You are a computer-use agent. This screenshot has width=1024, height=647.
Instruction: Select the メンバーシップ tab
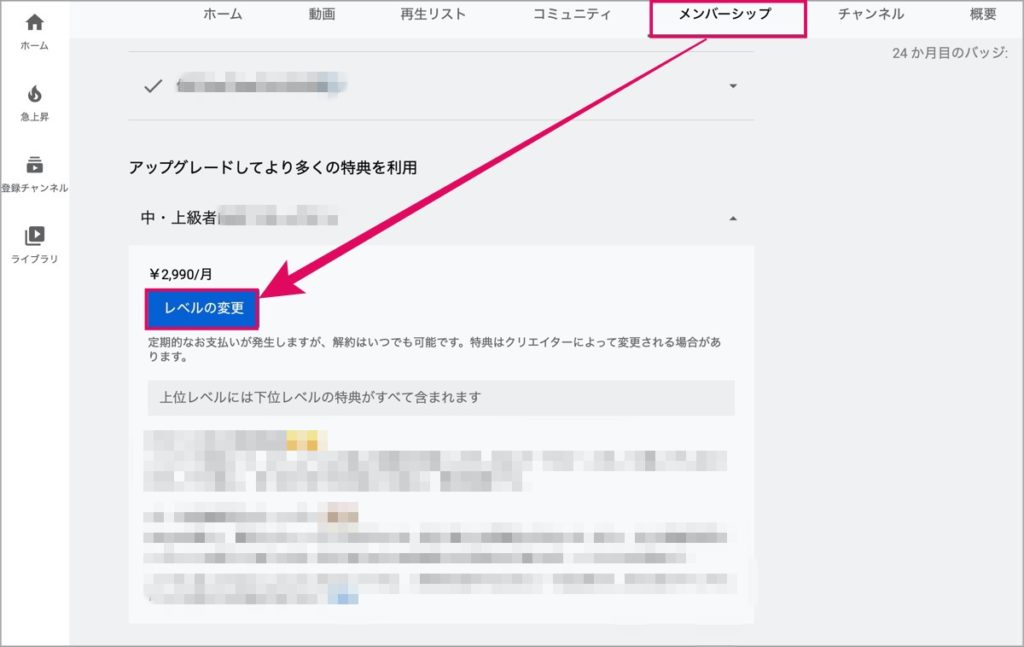coord(726,14)
